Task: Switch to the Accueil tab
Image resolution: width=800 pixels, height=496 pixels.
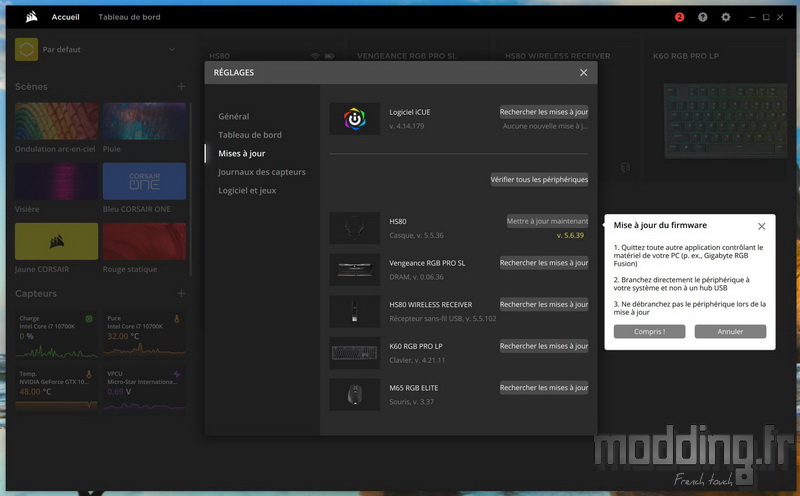Action: pyautogui.click(x=65, y=17)
